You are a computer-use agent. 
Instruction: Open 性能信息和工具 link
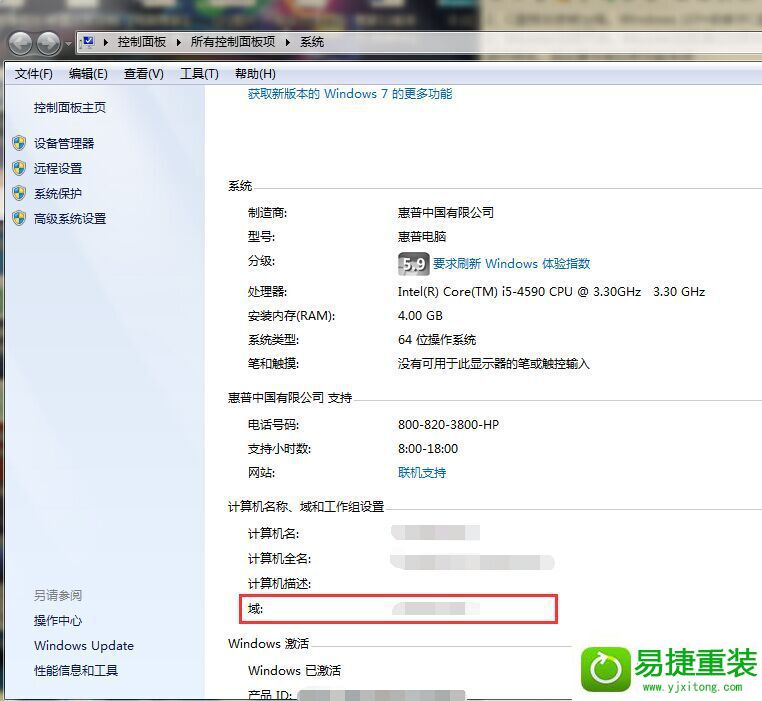(x=76, y=671)
